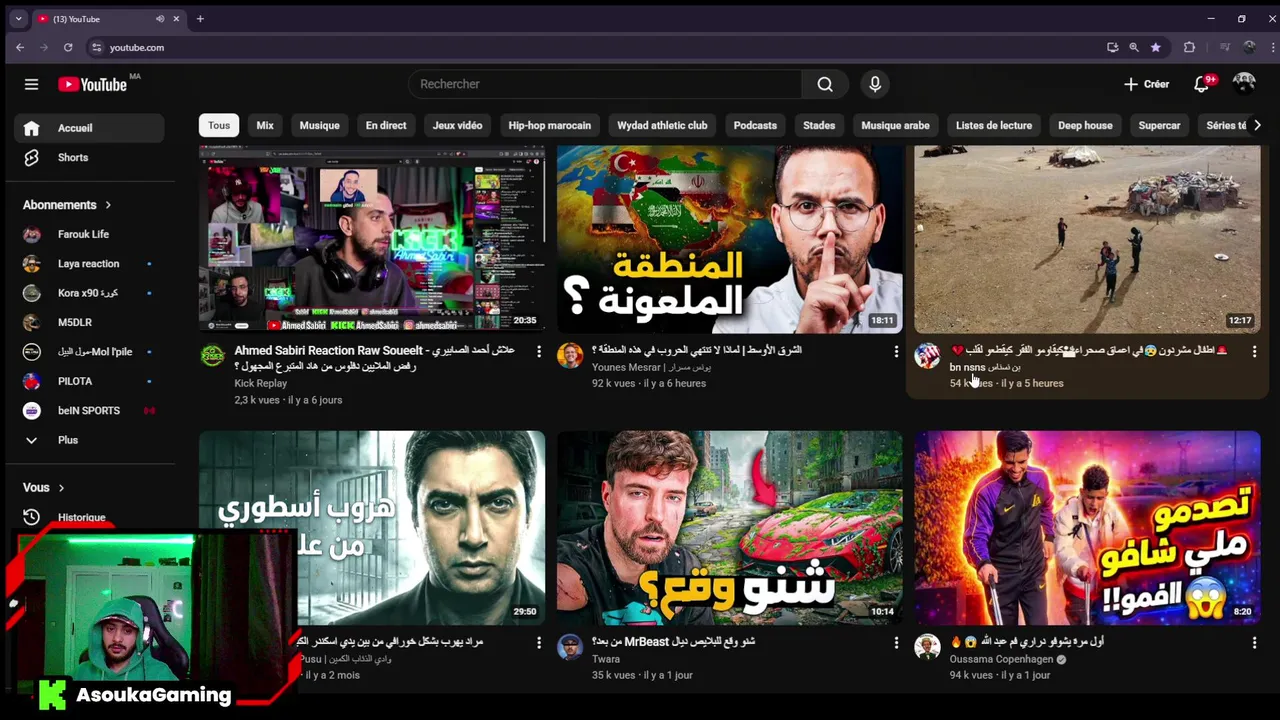Open beIN SPORTS channel avatar

click(x=32, y=411)
